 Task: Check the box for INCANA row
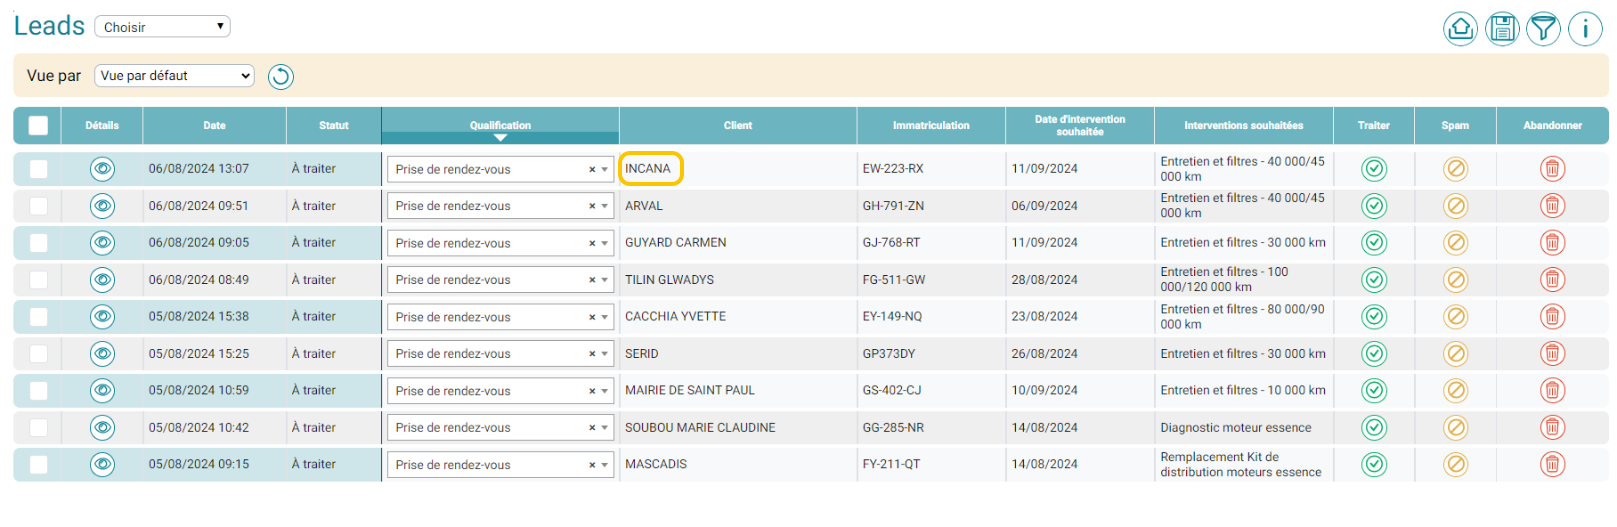(38, 169)
